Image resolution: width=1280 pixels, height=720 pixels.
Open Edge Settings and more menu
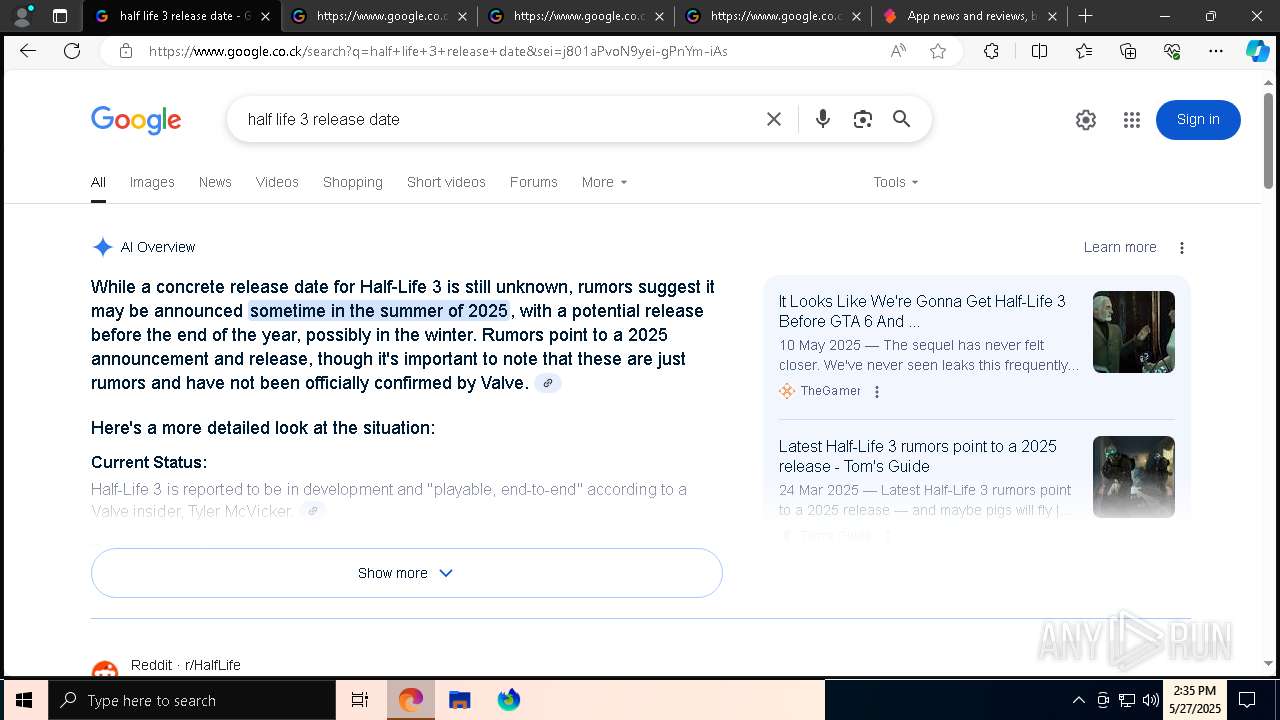coord(1216,51)
